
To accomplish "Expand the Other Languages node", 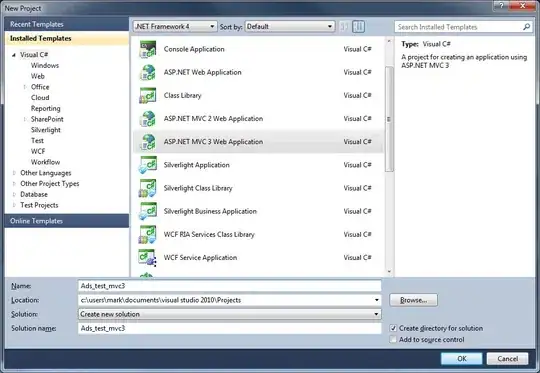I will pos(14,173).
